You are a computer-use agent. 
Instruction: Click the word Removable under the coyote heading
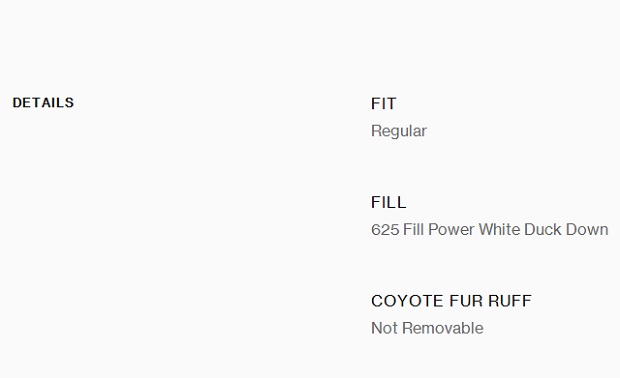click(x=443, y=328)
